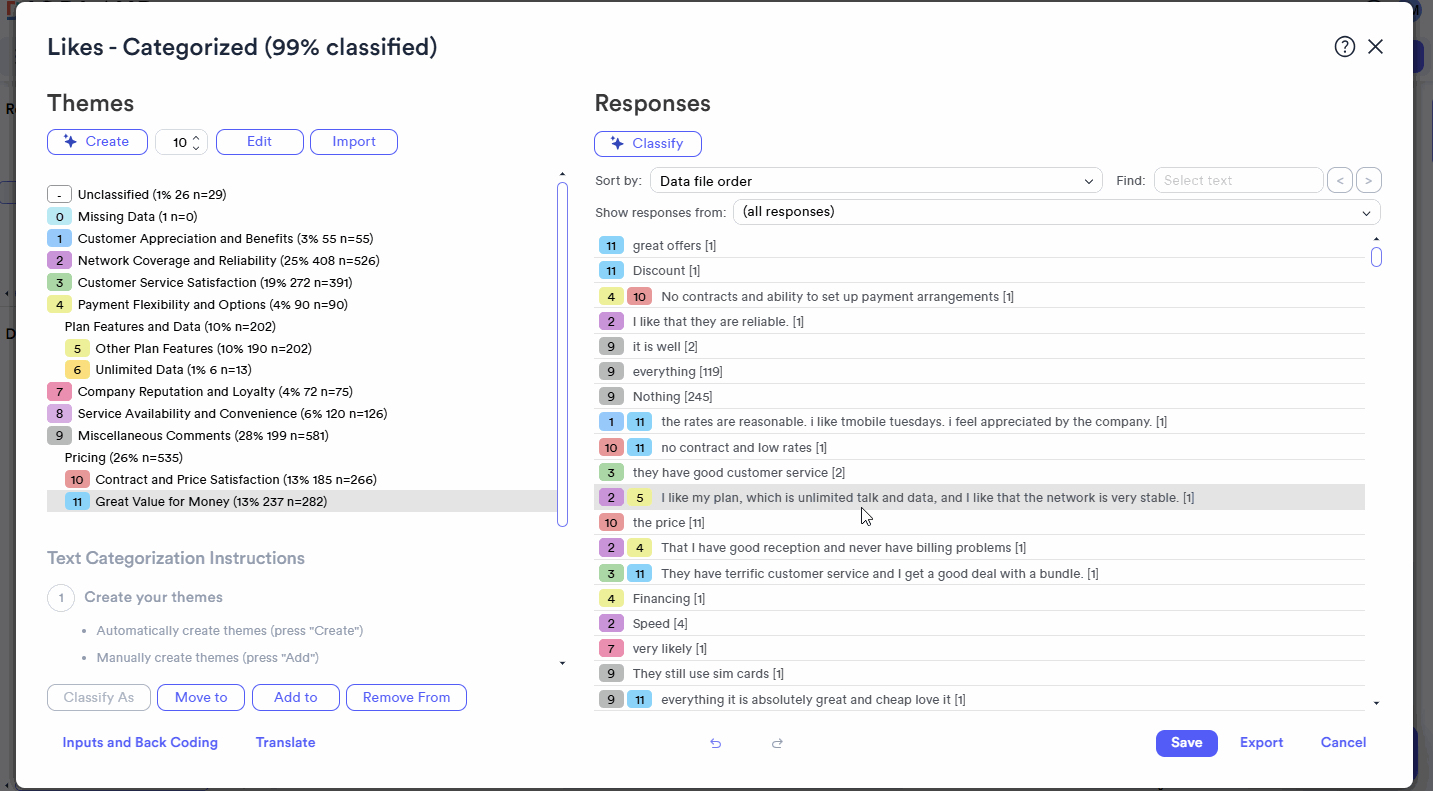Click the redo arrow icon
Screen dimensions: 1433x791
point(777,743)
